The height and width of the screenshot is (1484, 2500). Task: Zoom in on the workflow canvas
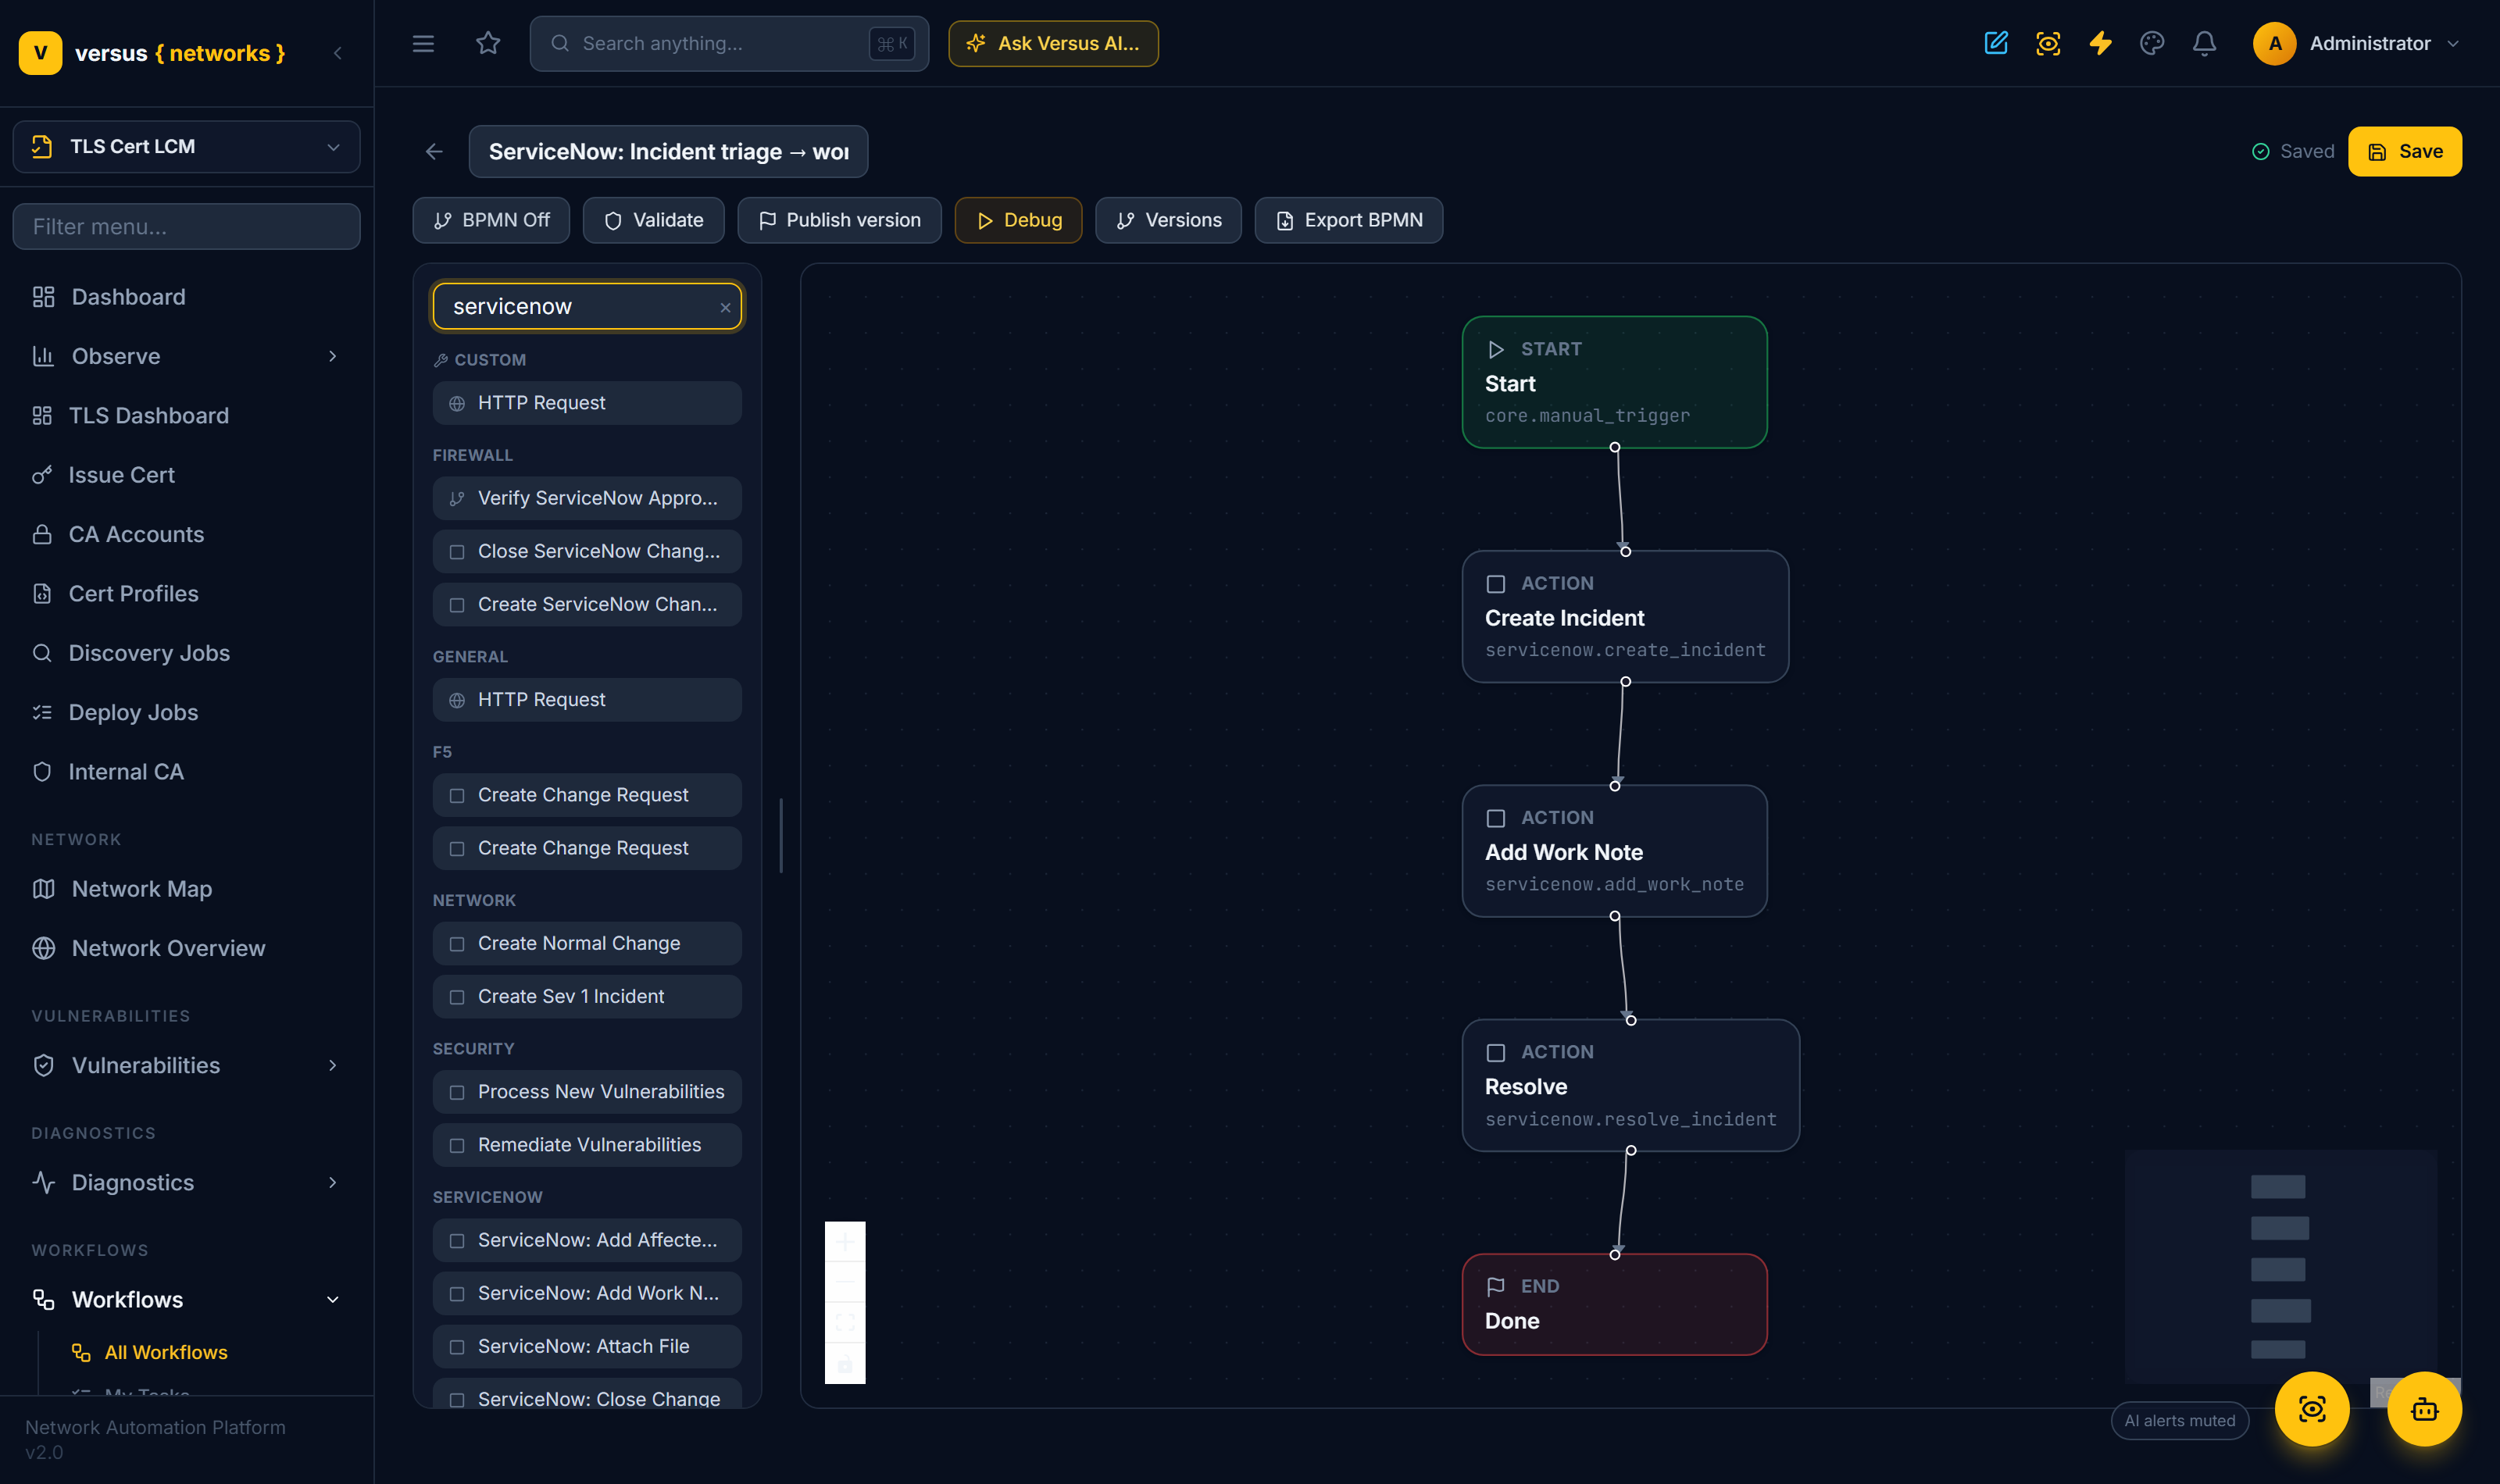(x=845, y=1242)
